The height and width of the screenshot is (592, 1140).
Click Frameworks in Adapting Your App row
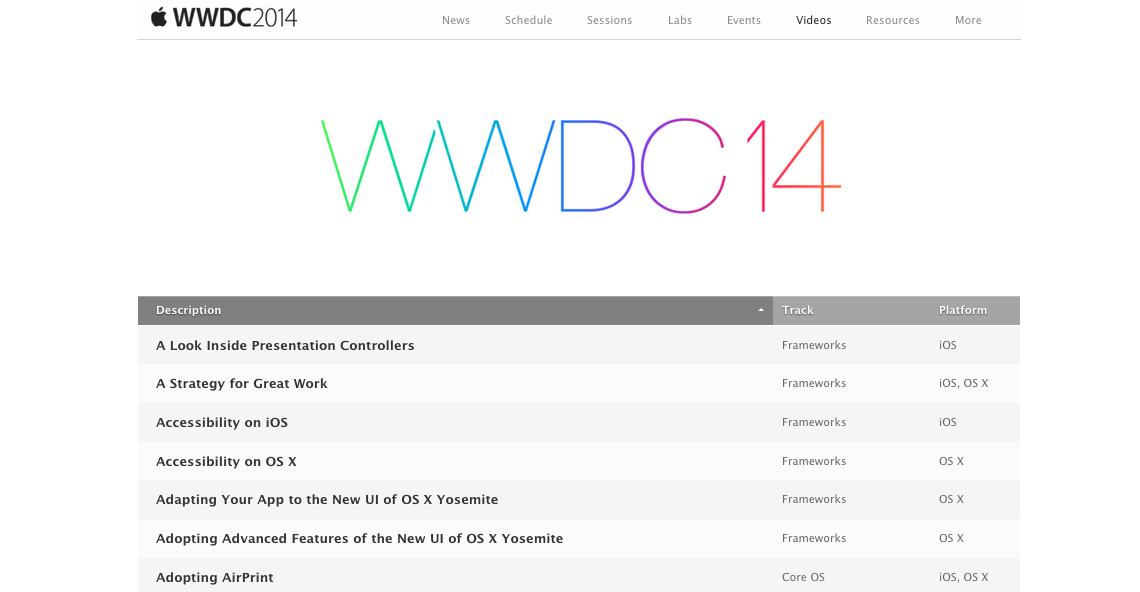[814, 500]
